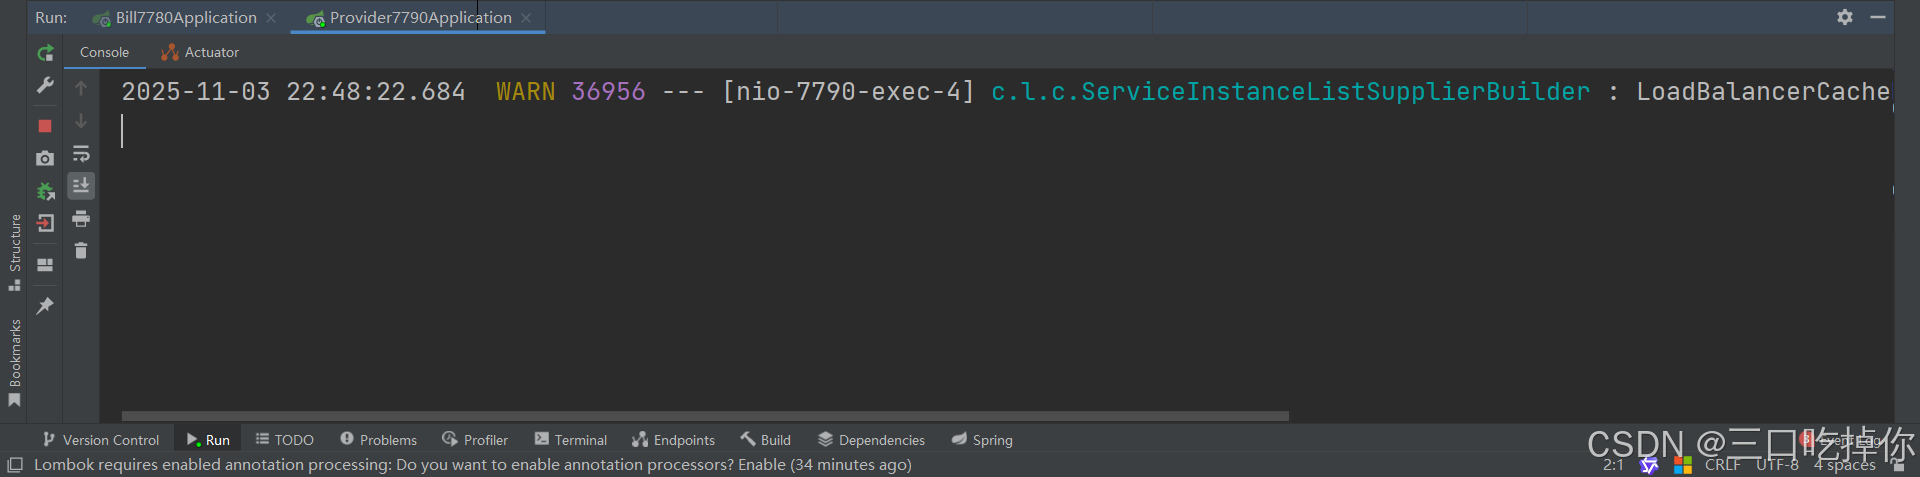
Task: Toggle tool window bars via bottom-left icon
Action: tap(15, 465)
